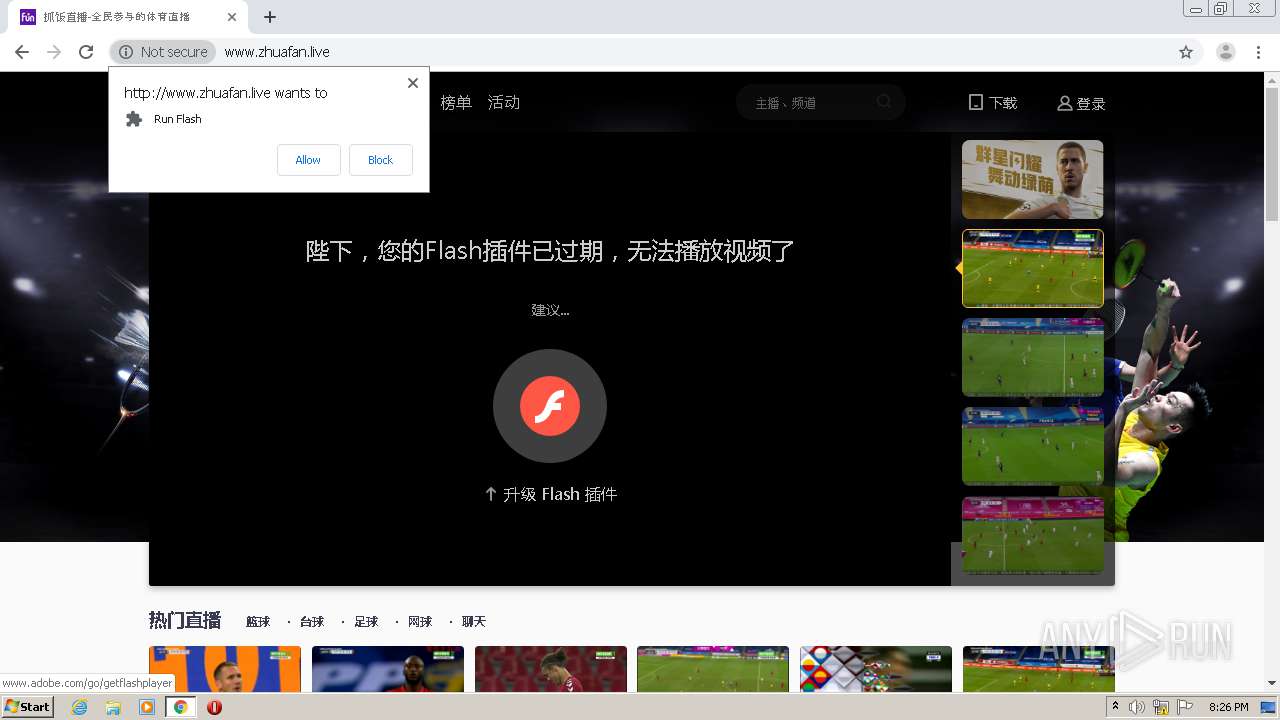This screenshot has height=720, width=1280.
Task: Close the 抓饭直播 browser tab
Action: [x=231, y=17]
